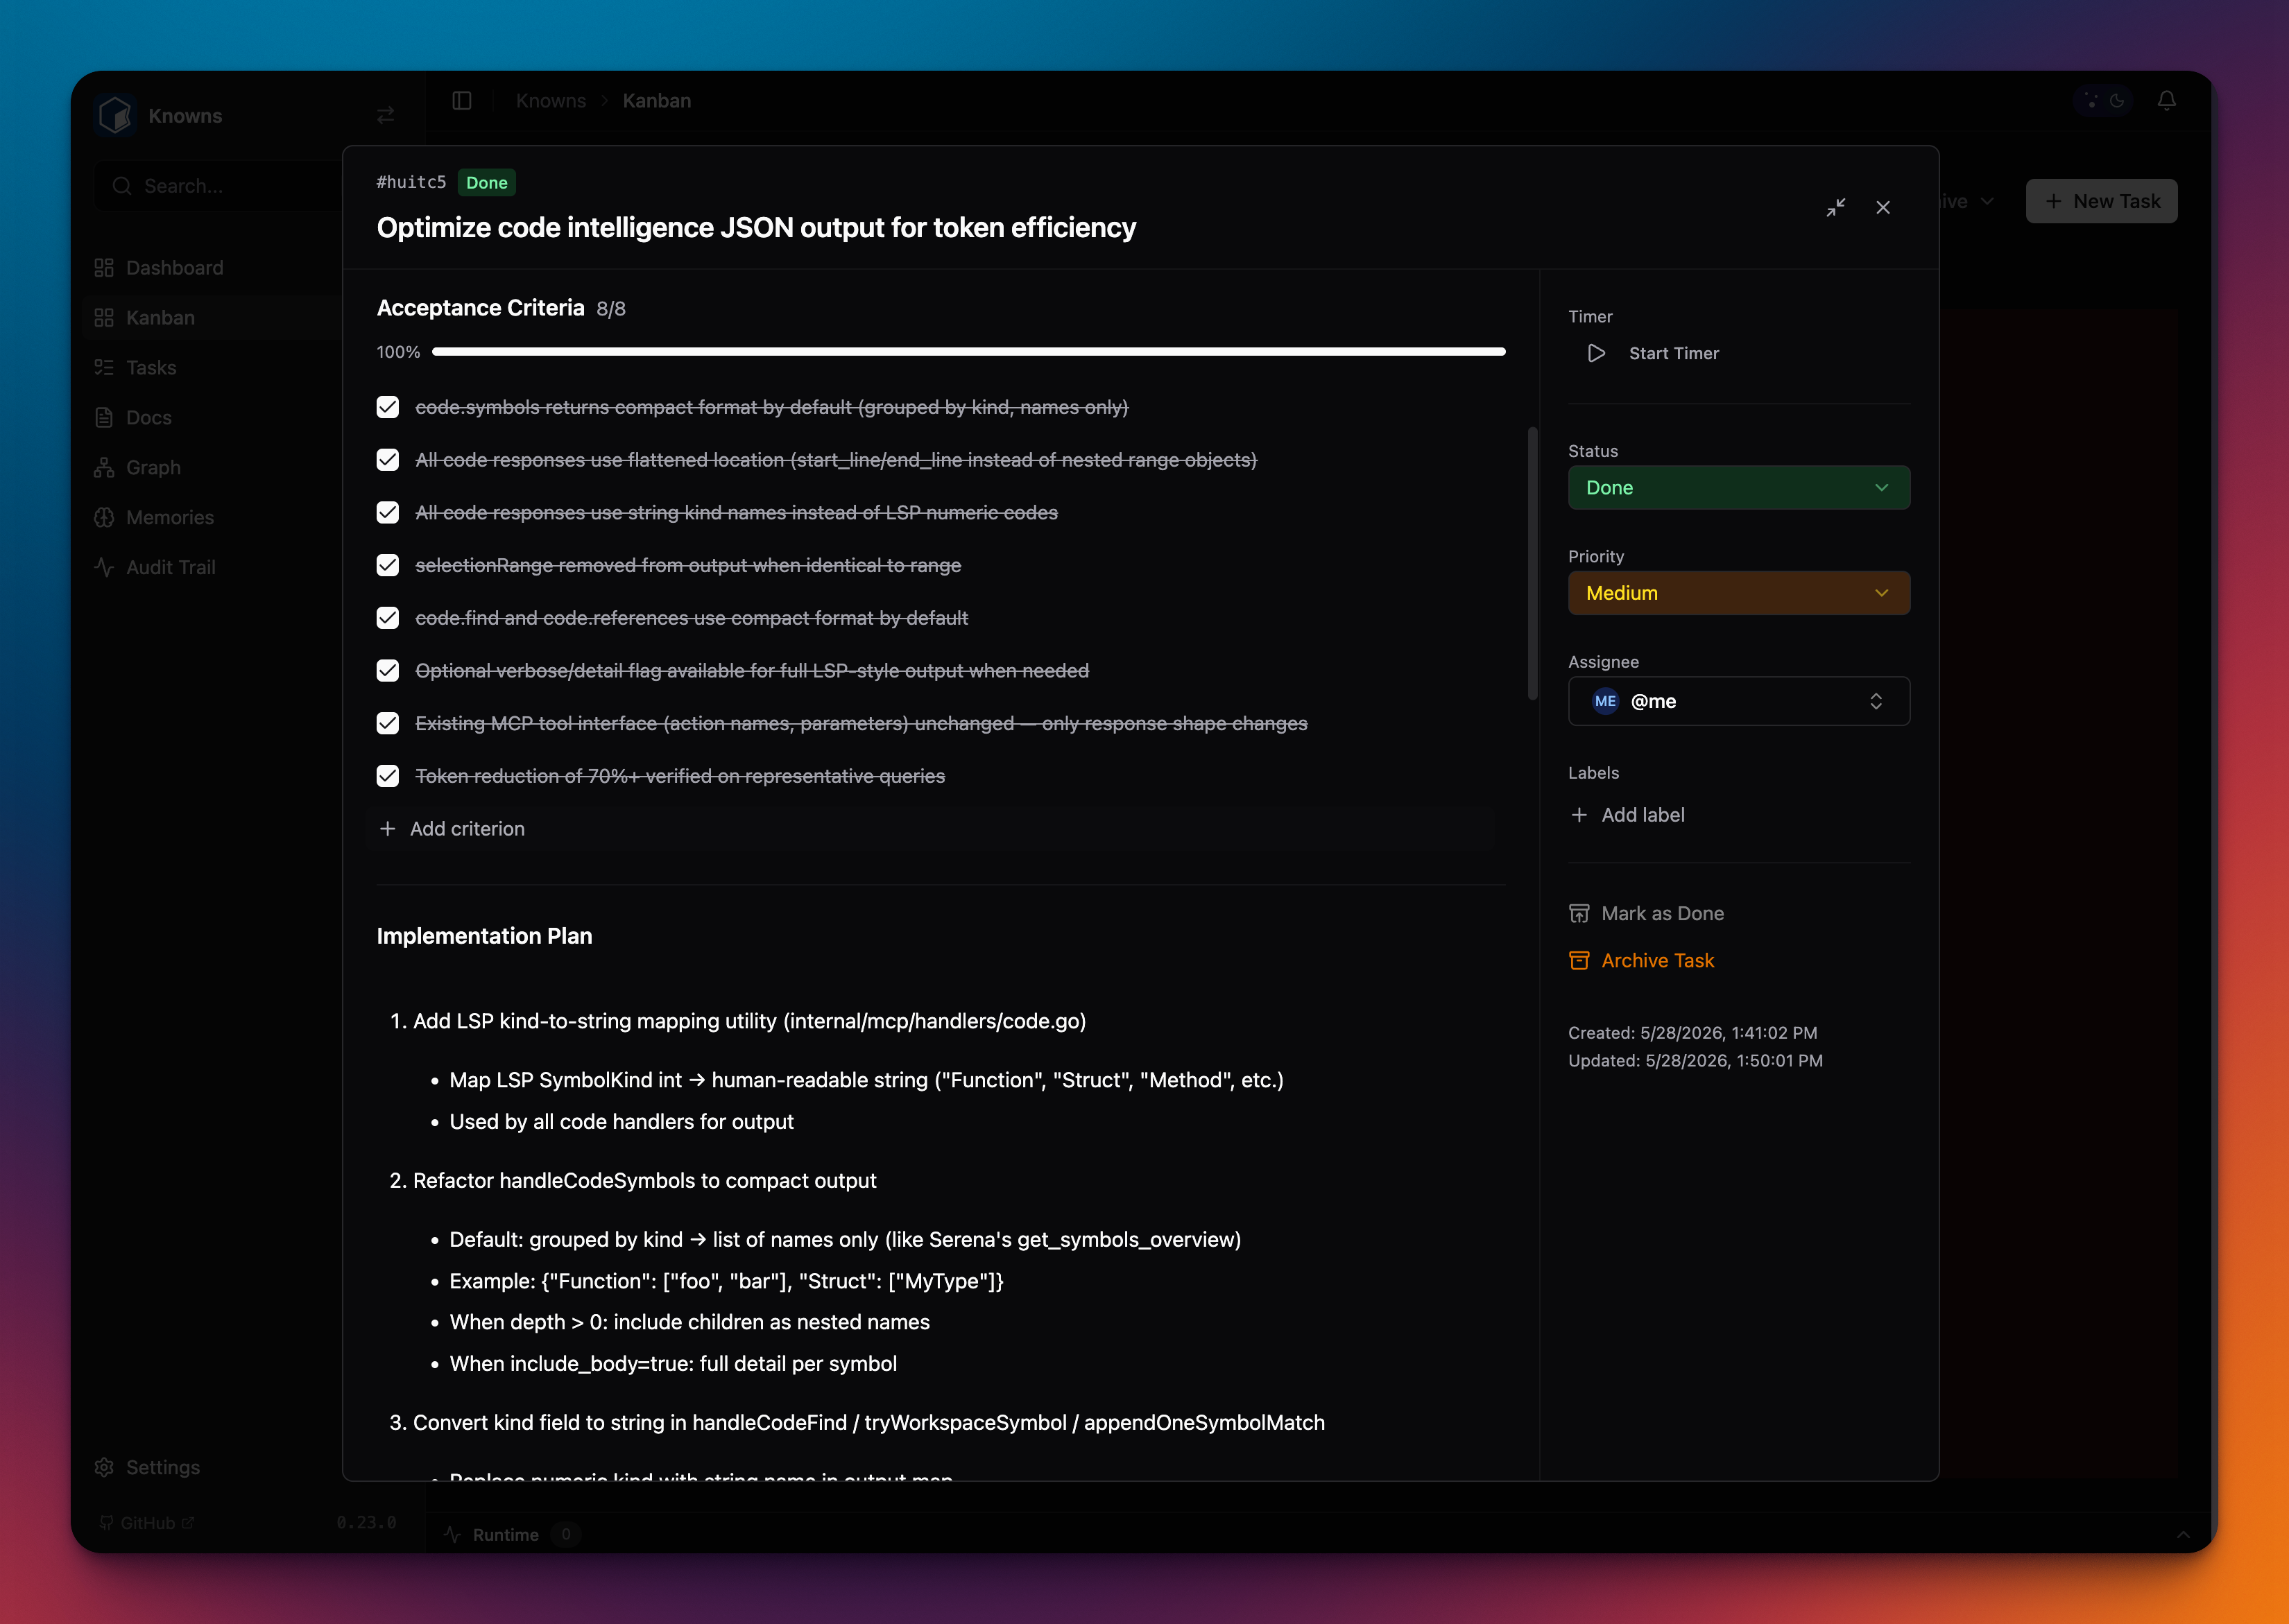This screenshot has width=2289, height=1624.
Task: Click the Archive Task button
Action: [x=1641, y=961]
